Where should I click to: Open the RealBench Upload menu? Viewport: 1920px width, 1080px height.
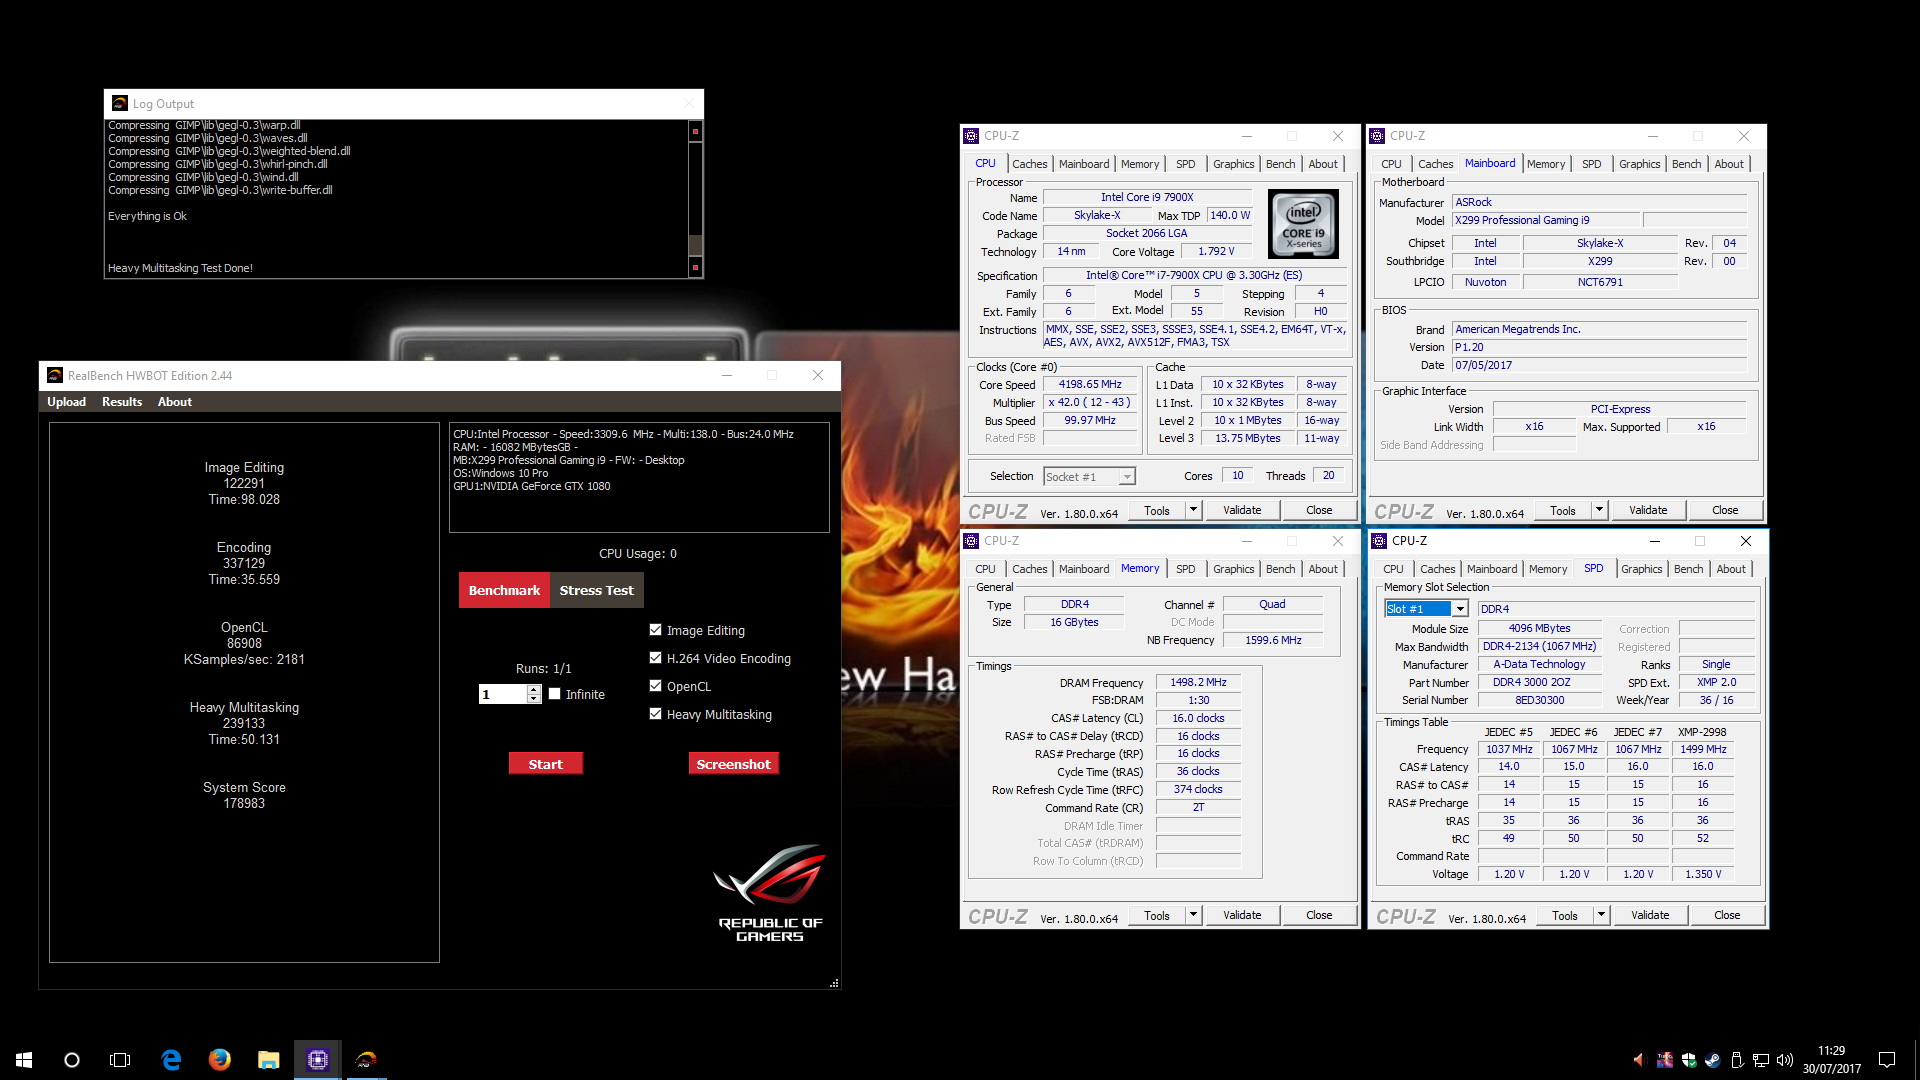pos(66,402)
